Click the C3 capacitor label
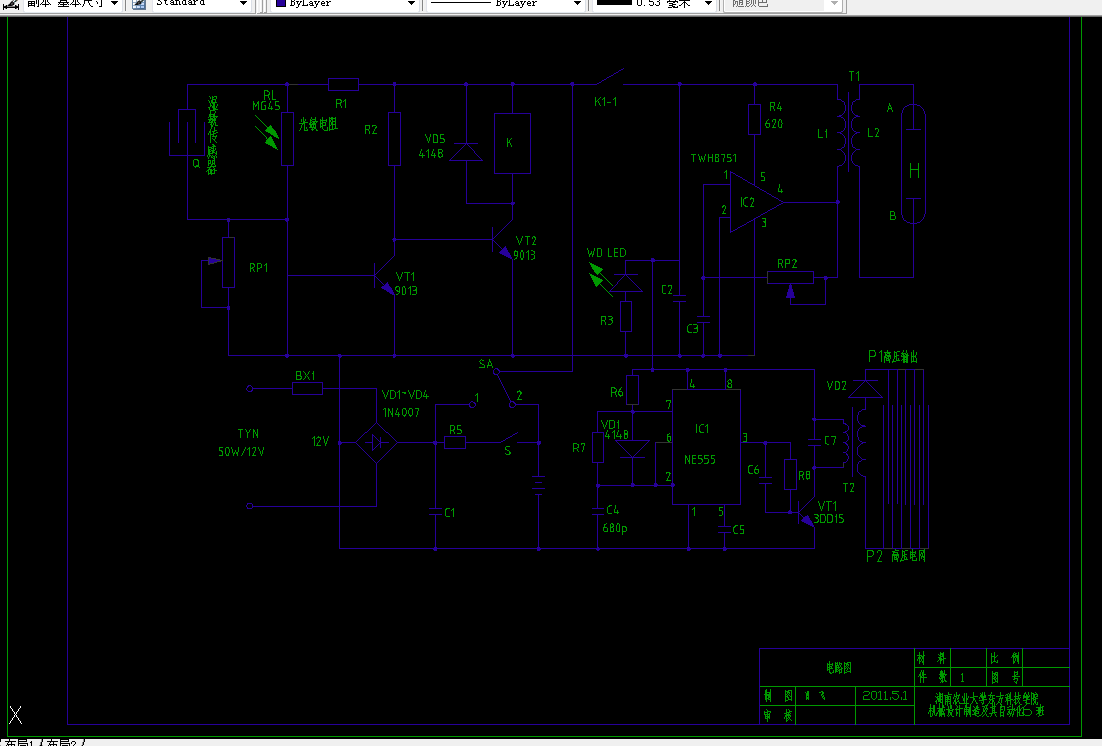The image size is (1102, 746). coord(692,329)
